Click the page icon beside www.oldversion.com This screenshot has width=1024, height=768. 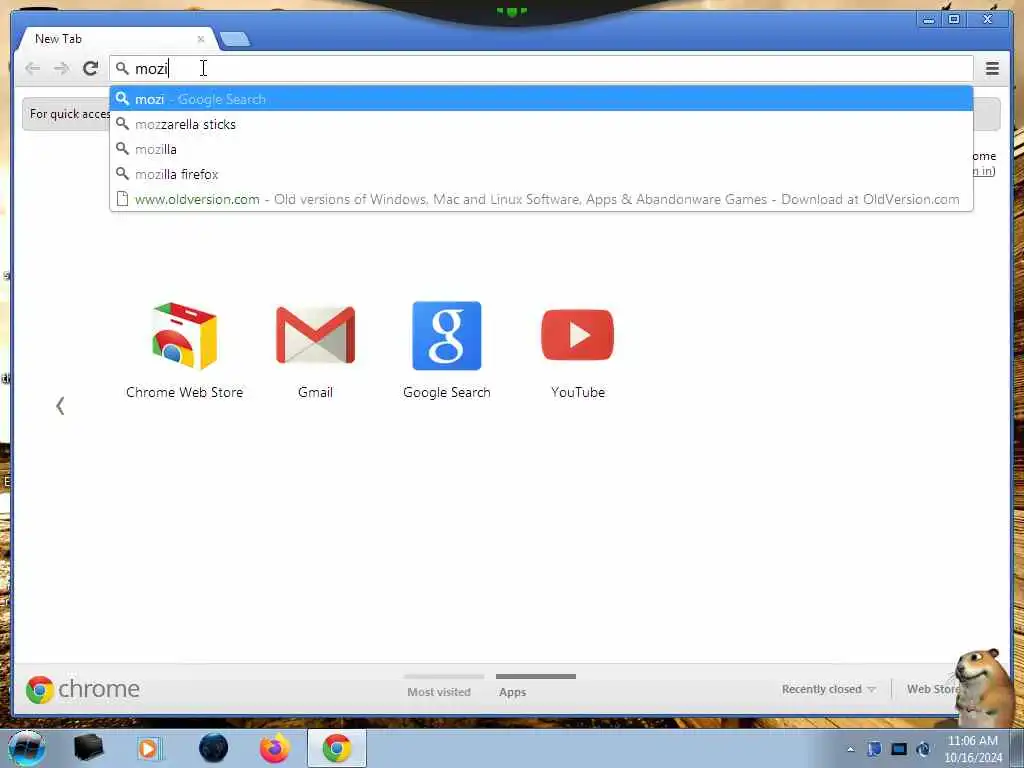click(x=122, y=199)
